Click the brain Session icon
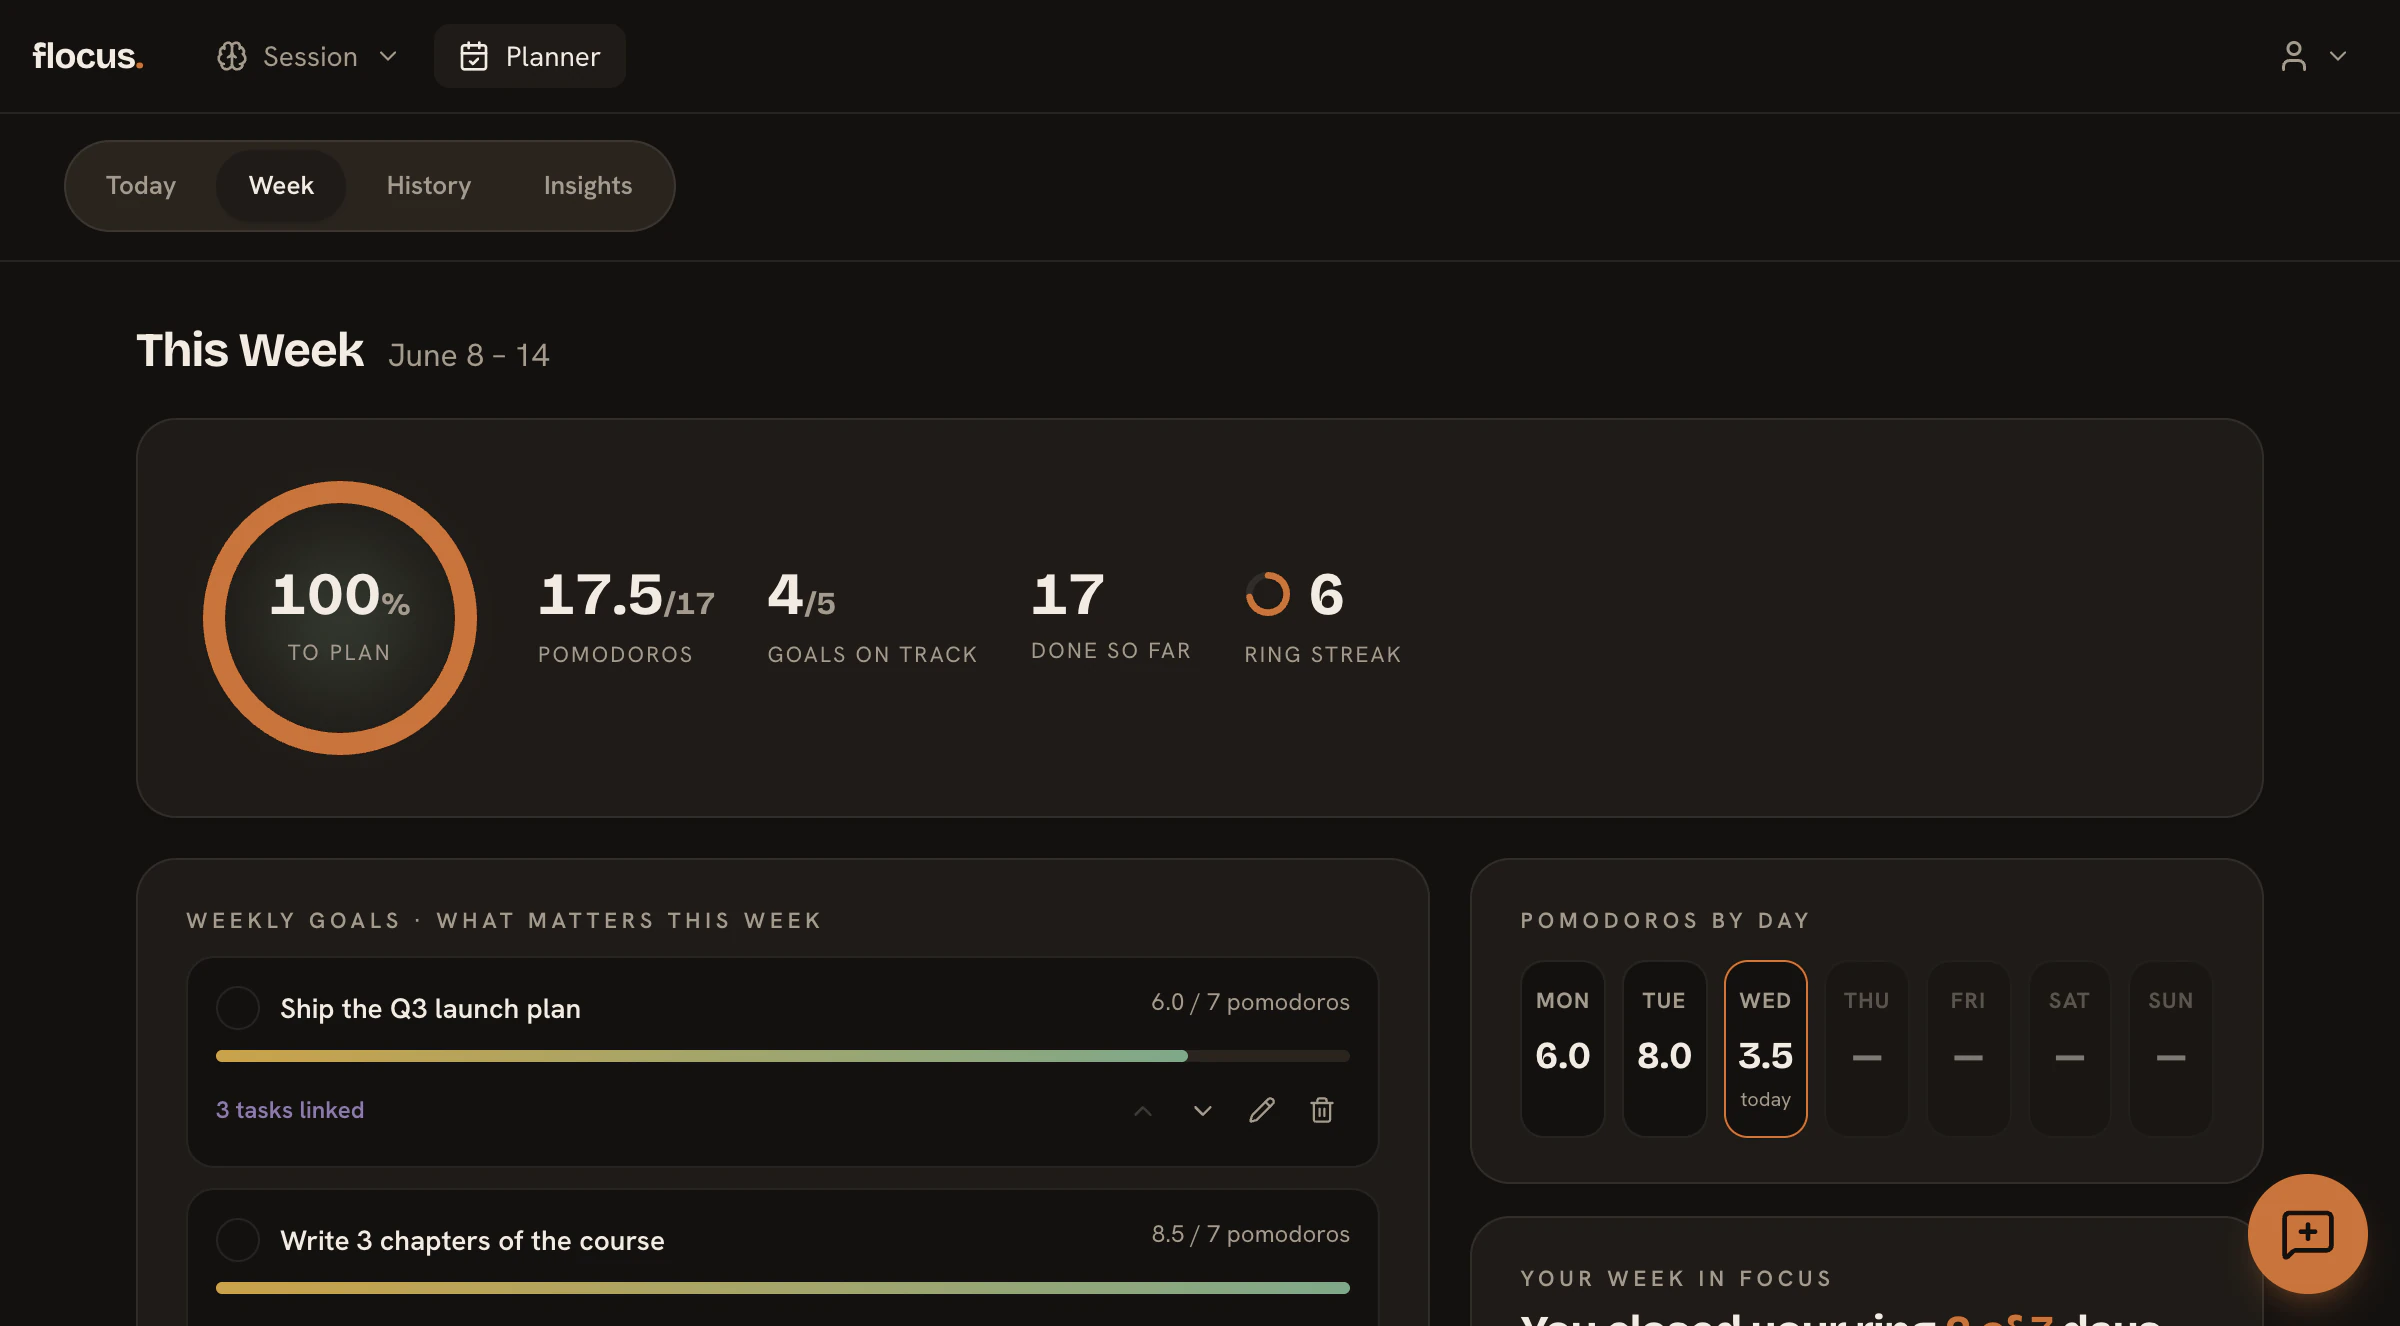The width and height of the screenshot is (2400, 1326). point(232,56)
